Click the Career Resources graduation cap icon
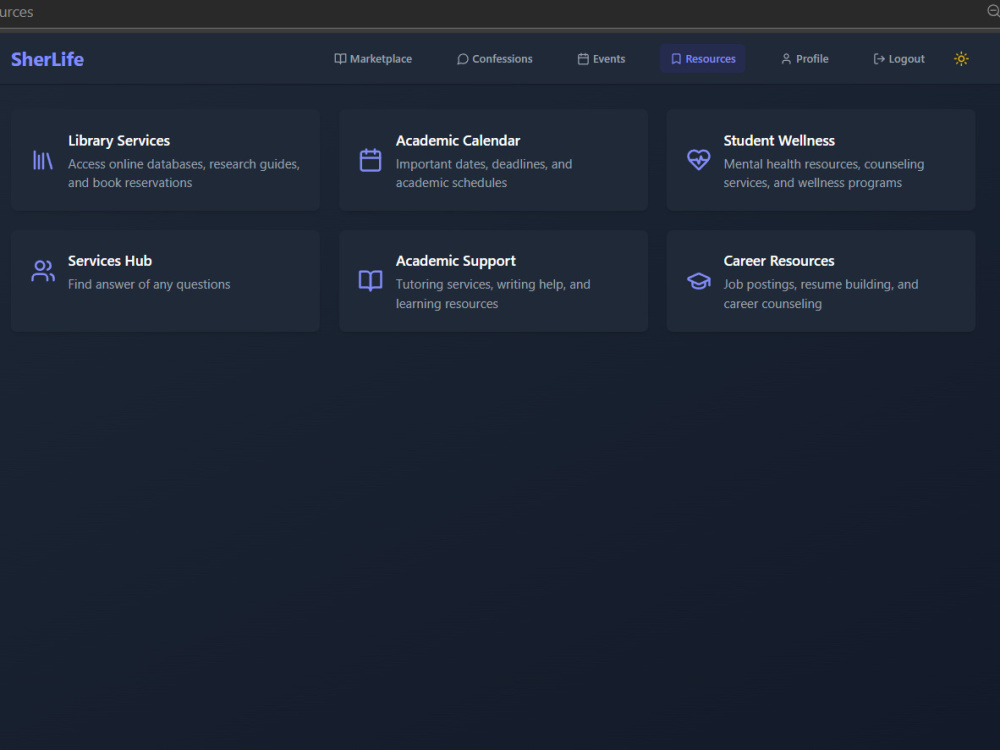Viewport: 1000px width, 750px height. (698, 281)
